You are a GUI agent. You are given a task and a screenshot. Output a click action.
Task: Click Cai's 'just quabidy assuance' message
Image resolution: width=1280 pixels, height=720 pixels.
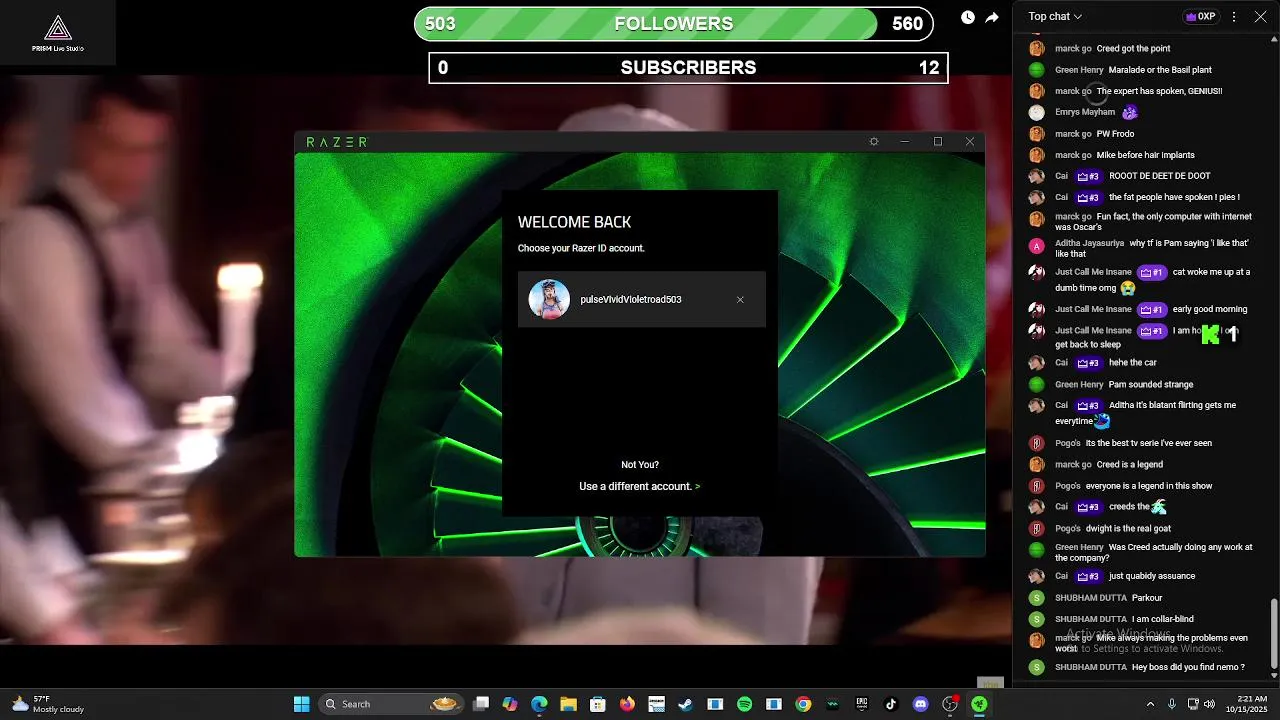[x=1152, y=576]
